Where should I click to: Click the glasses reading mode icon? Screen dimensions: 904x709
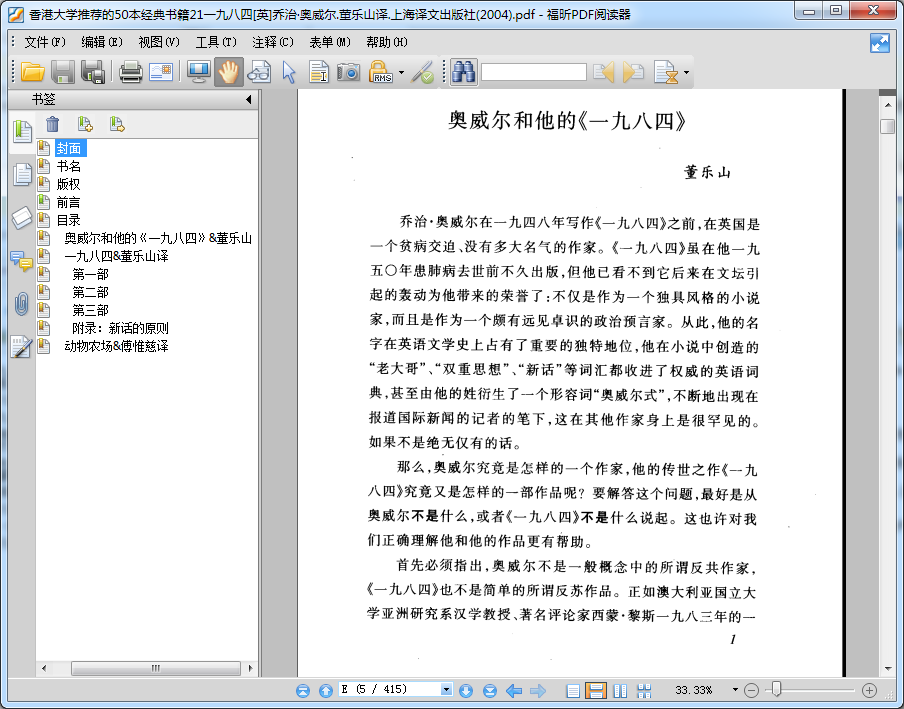tap(259, 72)
